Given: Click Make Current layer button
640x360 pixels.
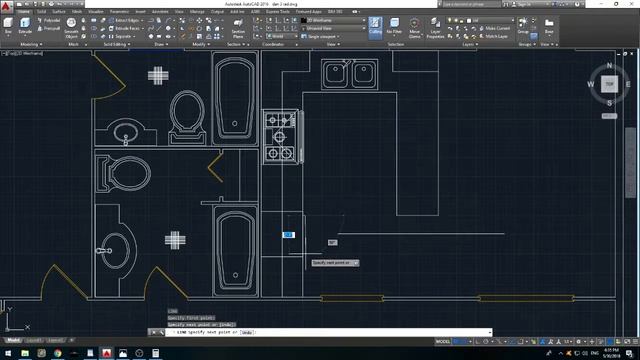Looking at the screenshot, I should coord(494,28).
